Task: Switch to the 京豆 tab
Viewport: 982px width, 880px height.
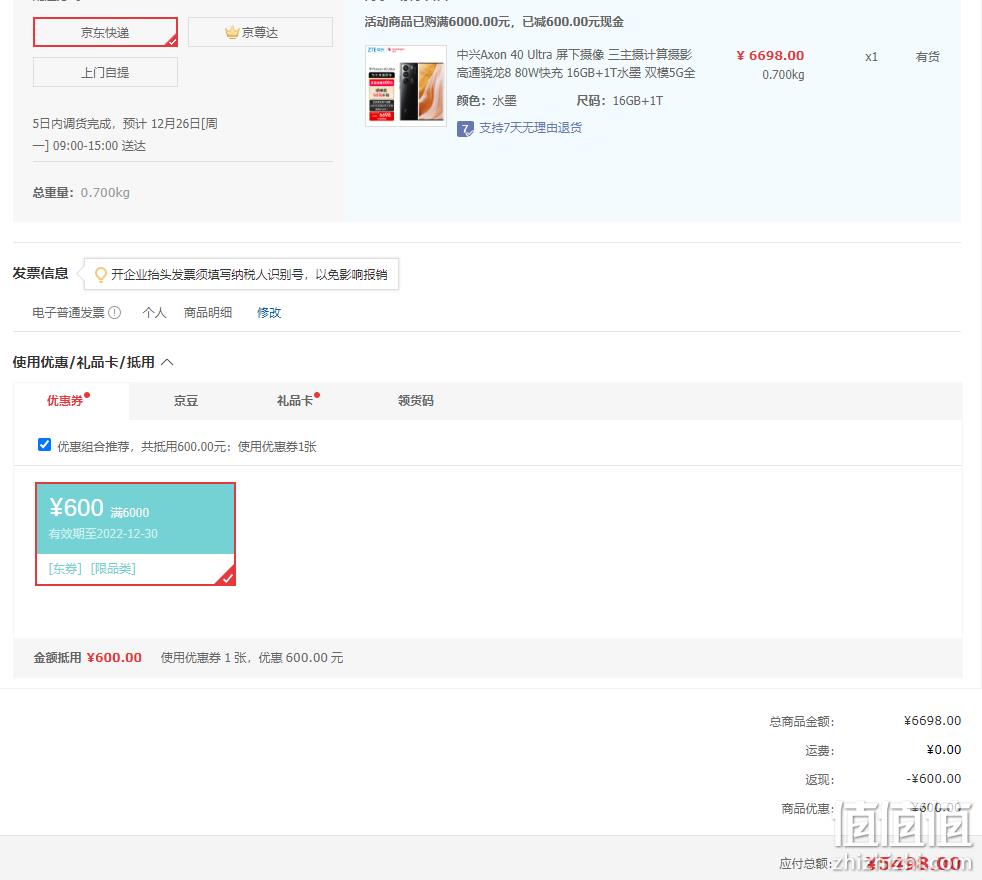Action: (186, 400)
